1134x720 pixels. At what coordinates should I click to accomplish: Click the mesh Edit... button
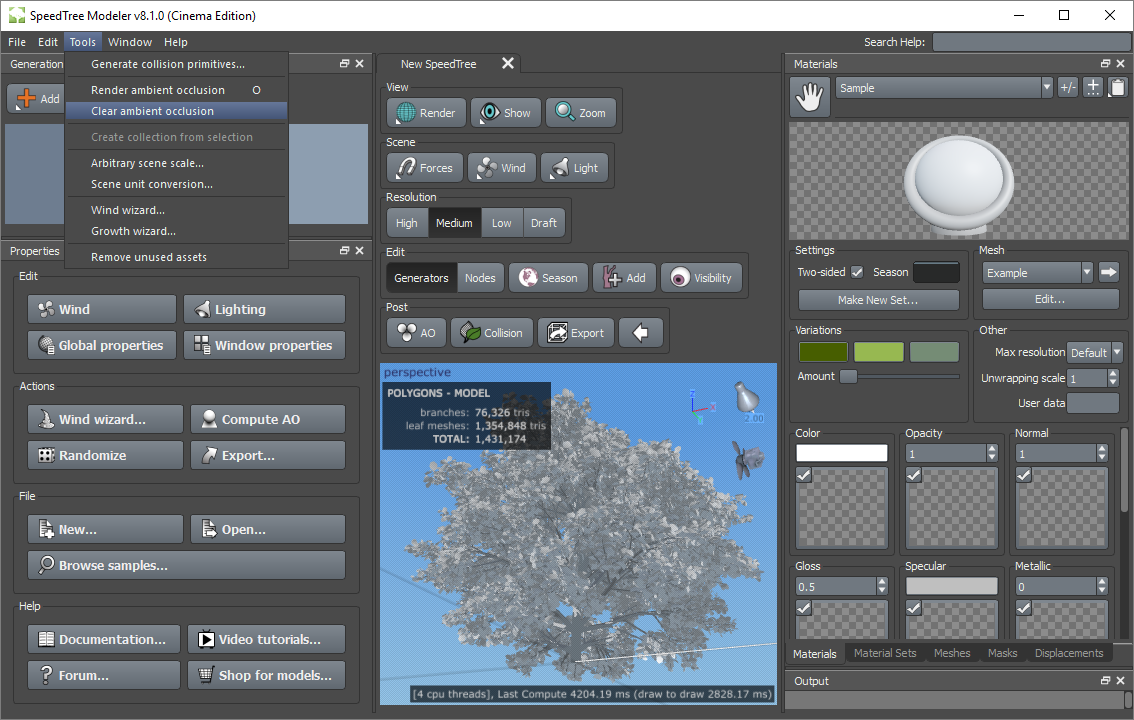pyautogui.click(x=1050, y=299)
